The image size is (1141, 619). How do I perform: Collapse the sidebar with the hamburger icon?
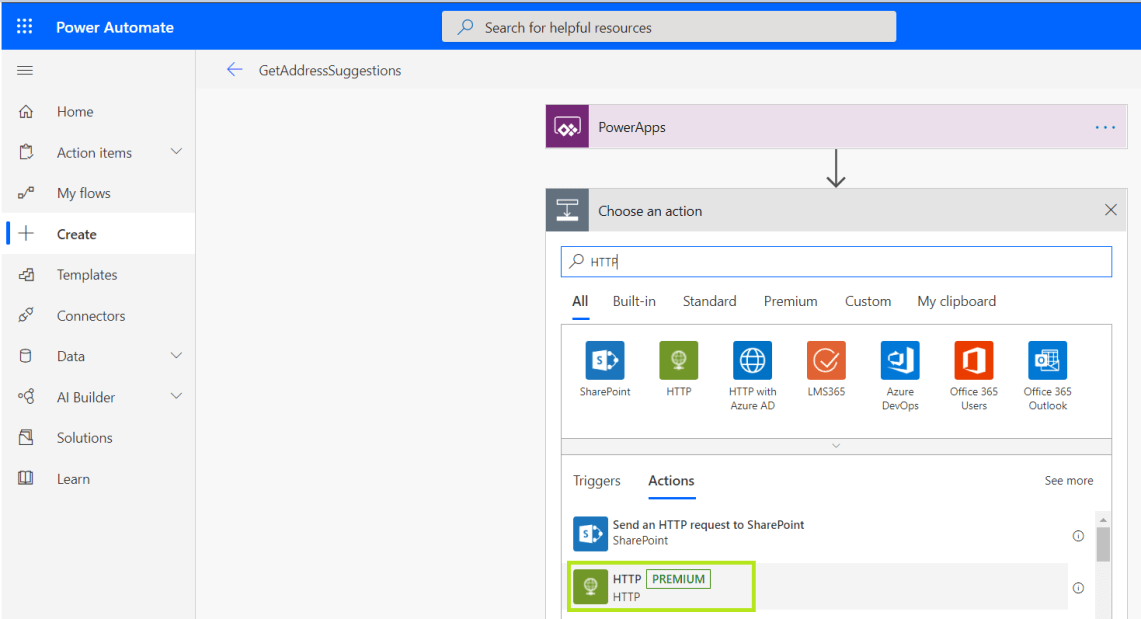click(x=24, y=70)
